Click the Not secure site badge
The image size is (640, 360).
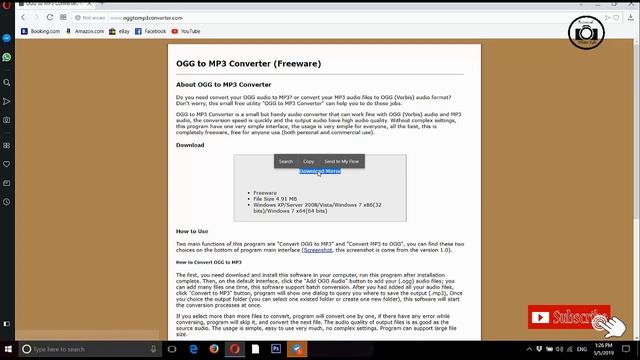pos(90,18)
